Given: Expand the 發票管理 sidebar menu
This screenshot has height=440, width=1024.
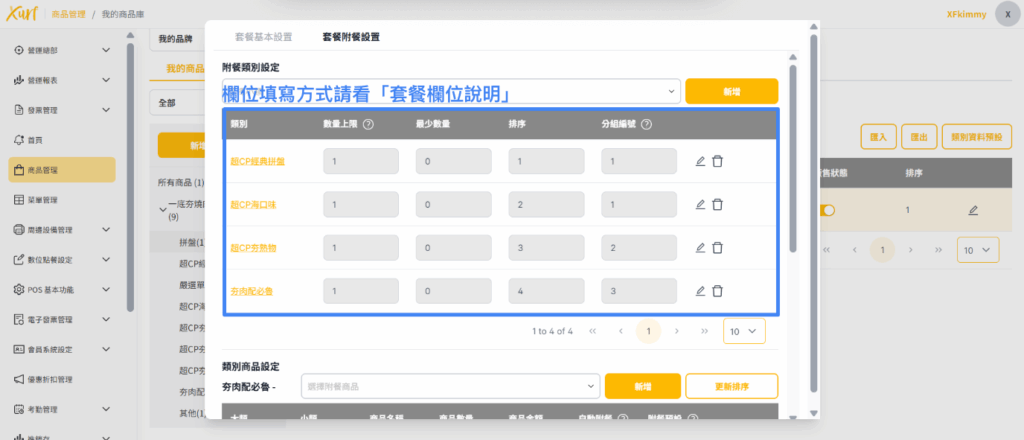Looking at the screenshot, I should click(60, 110).
